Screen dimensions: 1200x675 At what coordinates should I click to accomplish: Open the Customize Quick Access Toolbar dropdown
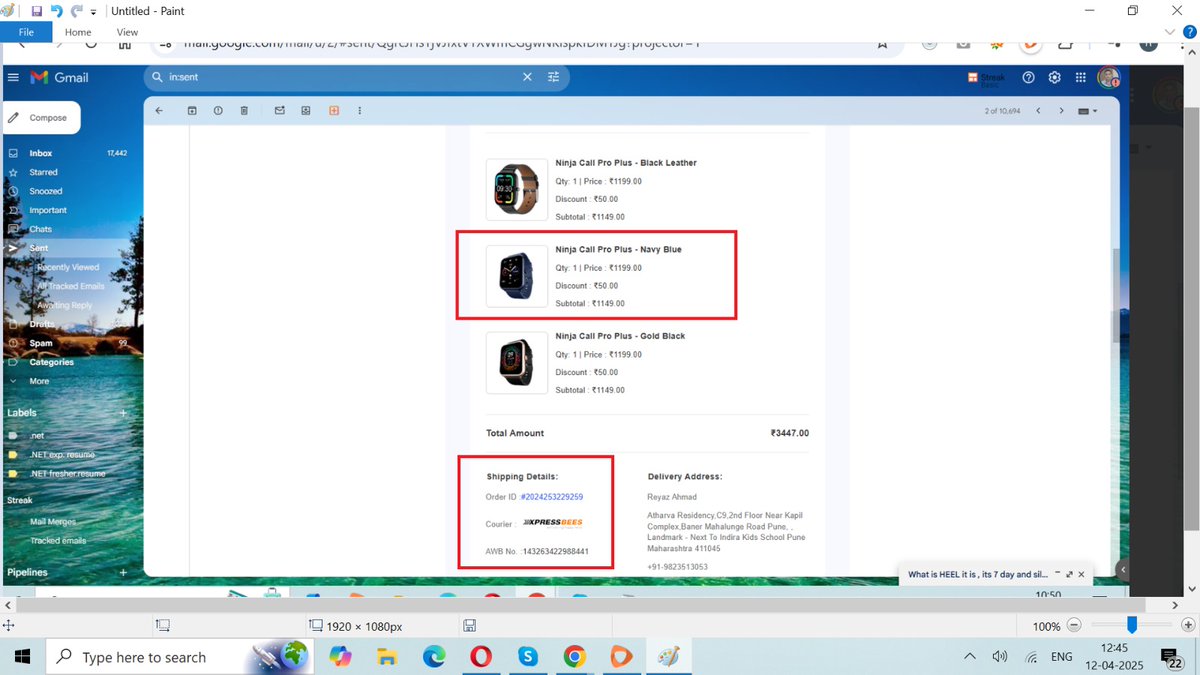(x=94, y=12)
